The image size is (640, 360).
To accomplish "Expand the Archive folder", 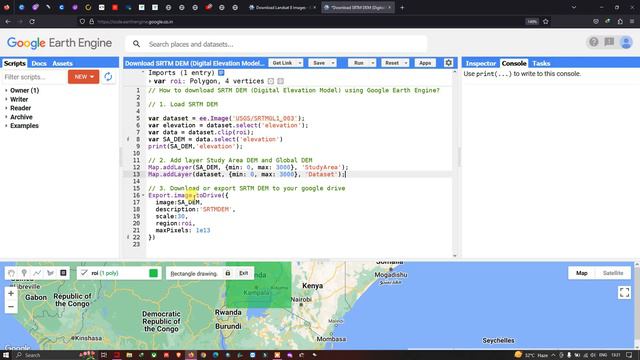I will point(6,117).
